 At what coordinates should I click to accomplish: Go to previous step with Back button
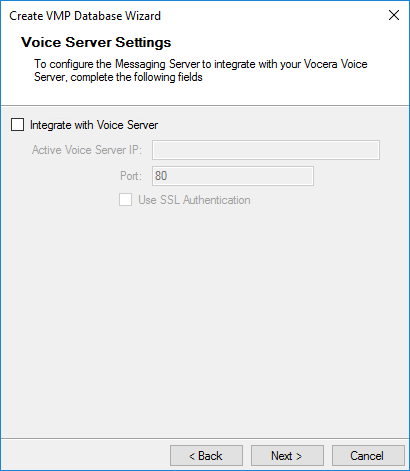click(x=206, y=456)
